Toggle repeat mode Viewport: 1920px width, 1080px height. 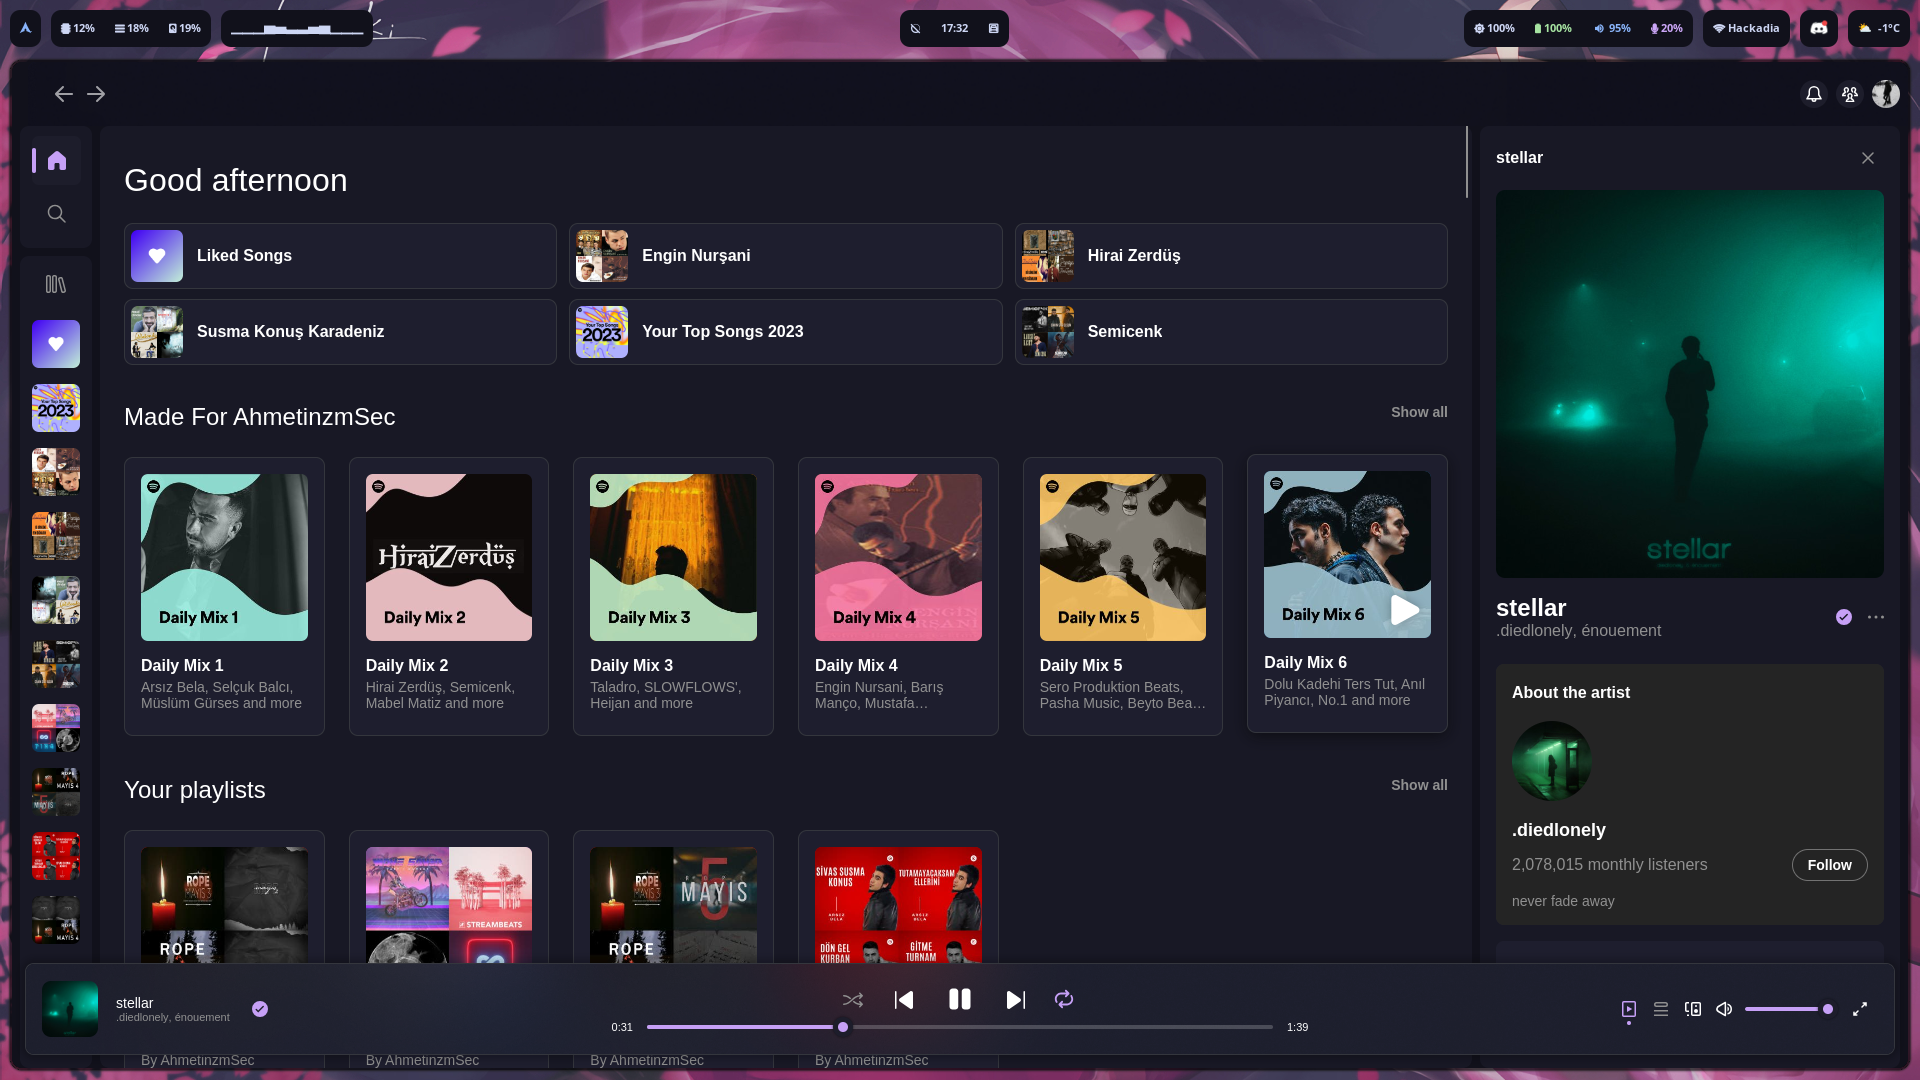coord(1064,1000)
